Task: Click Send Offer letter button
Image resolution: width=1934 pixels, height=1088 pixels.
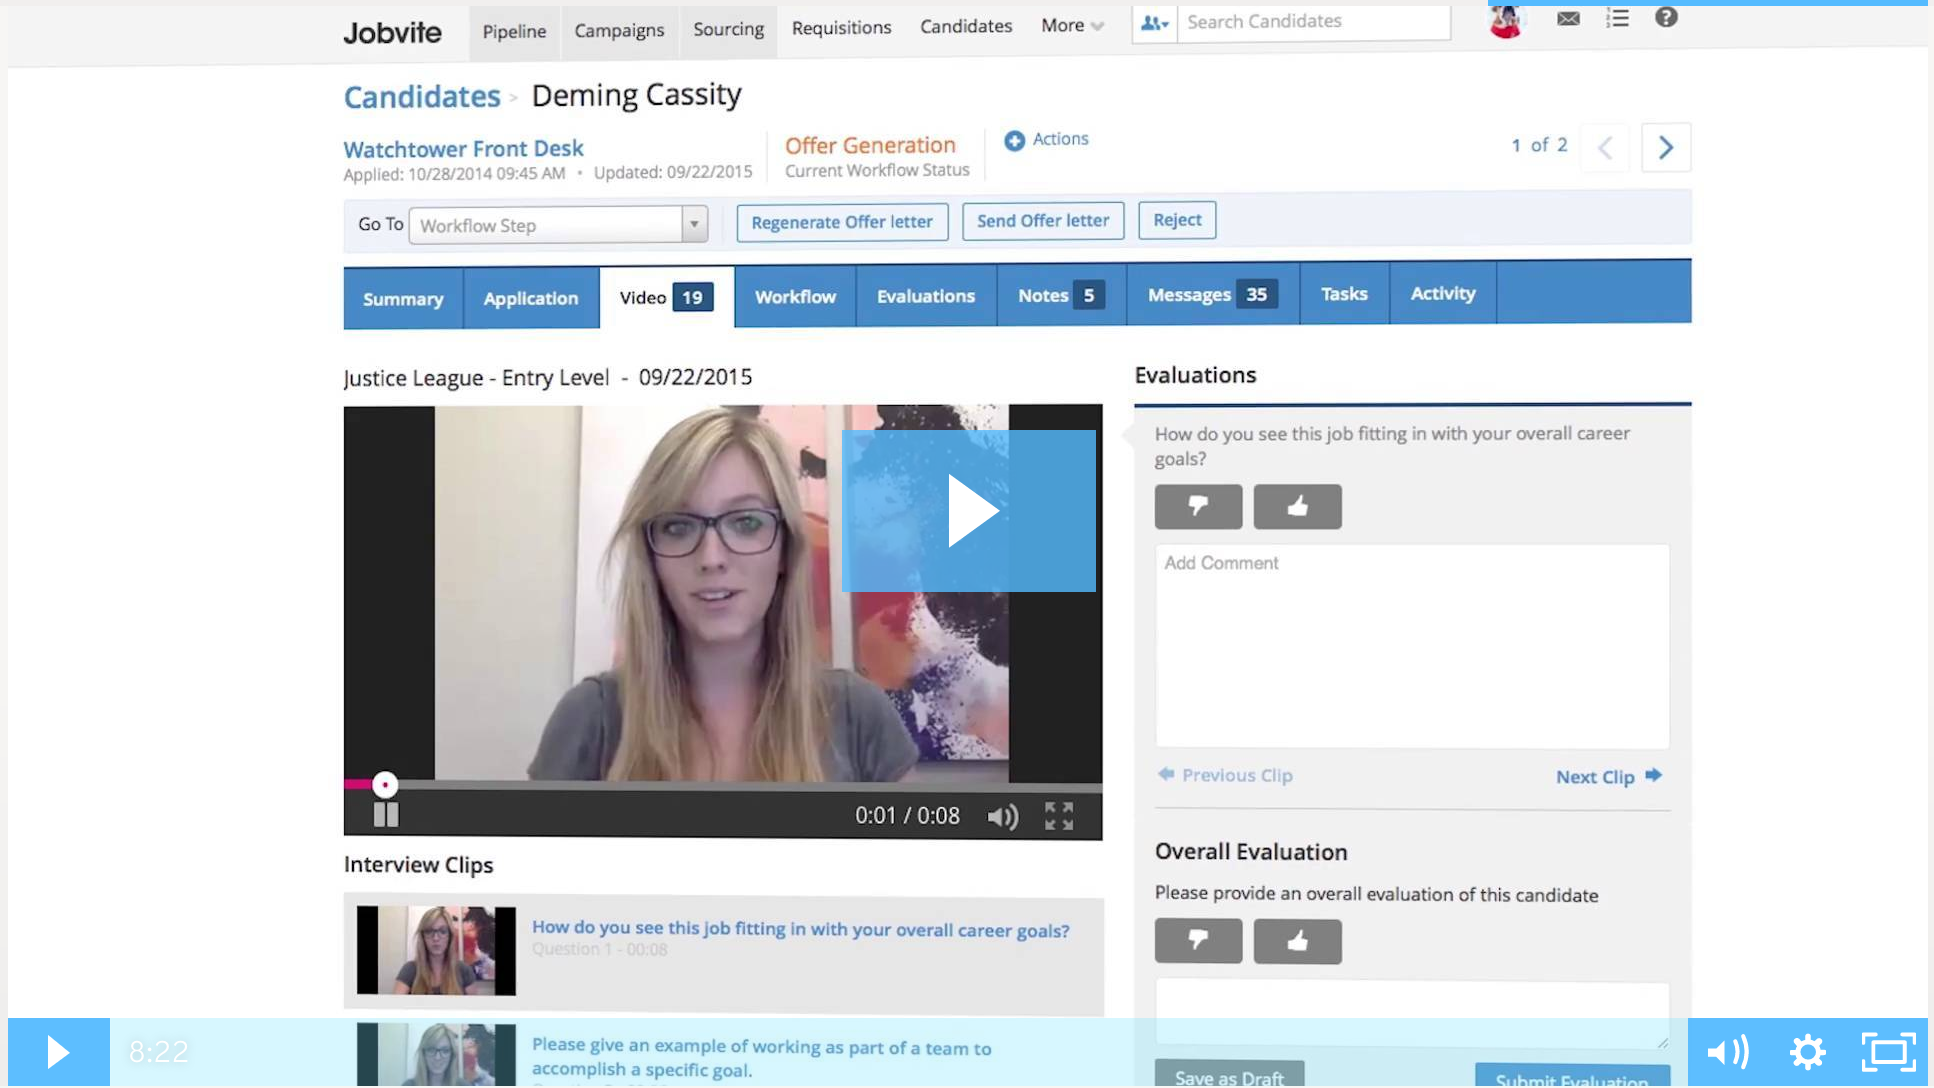Action: (1043, 221)
